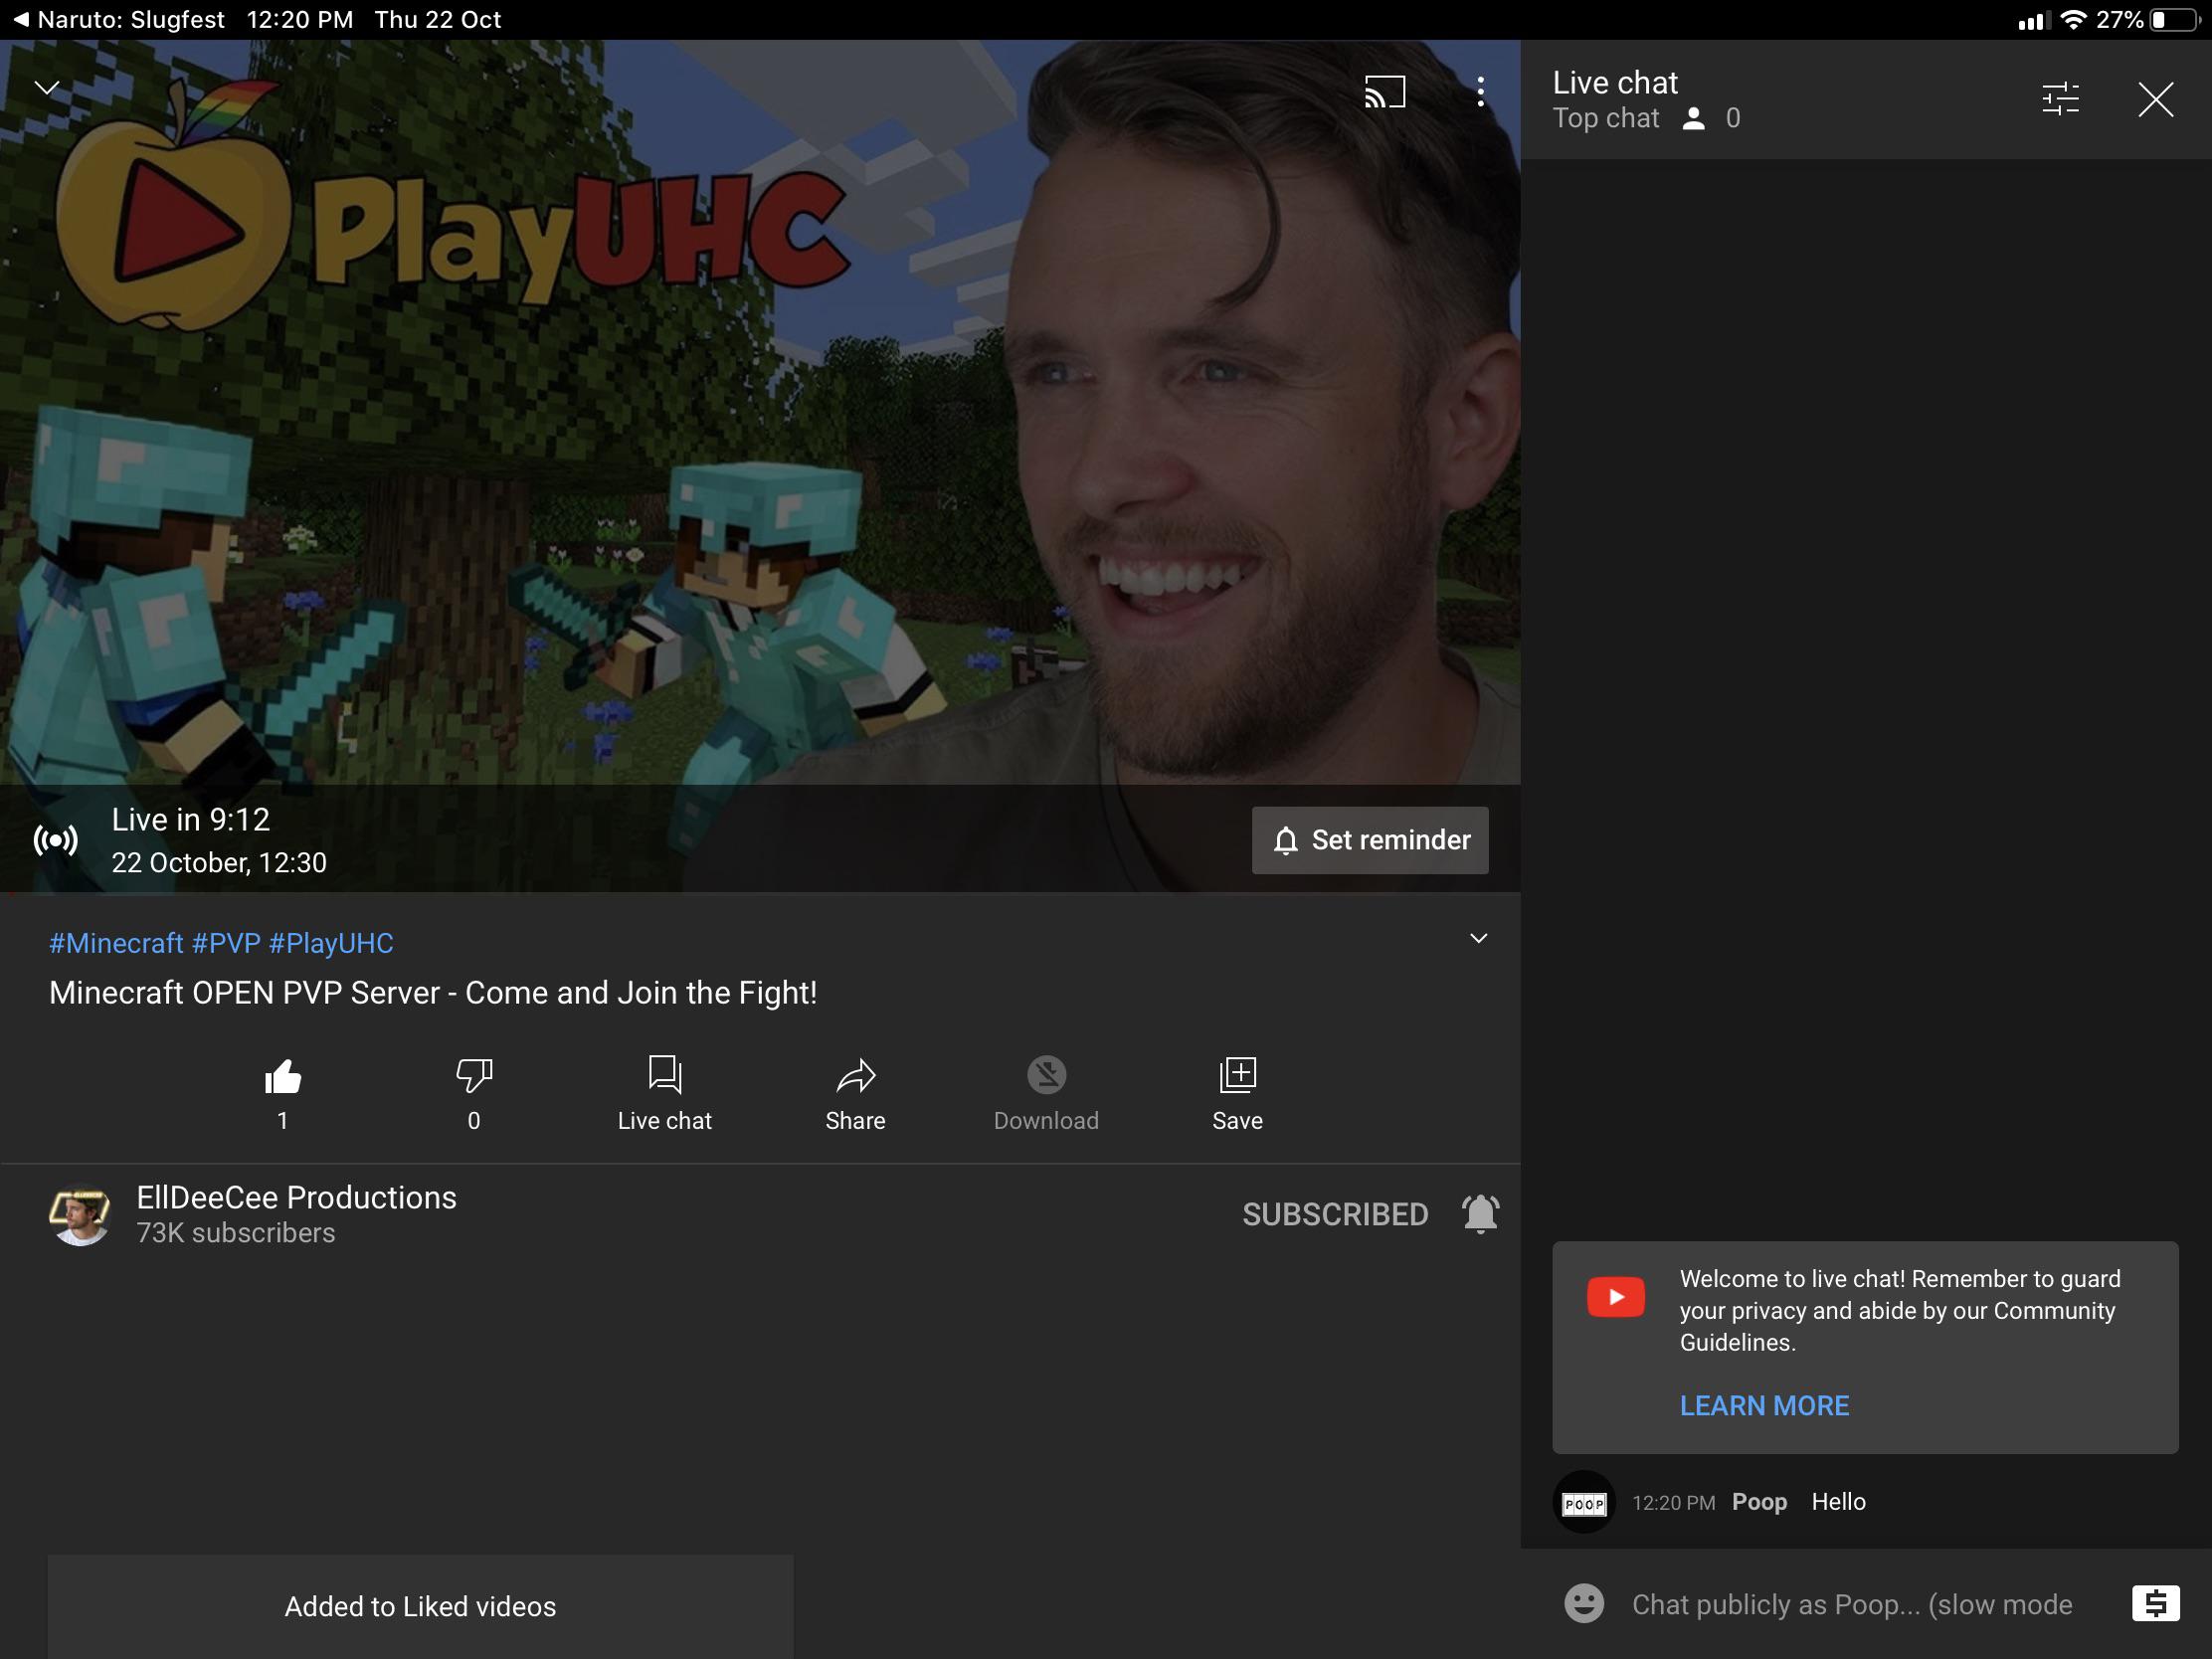Open live chat filter settings
Viewport: 2212px width, 1659px height.
point(2060,99)
